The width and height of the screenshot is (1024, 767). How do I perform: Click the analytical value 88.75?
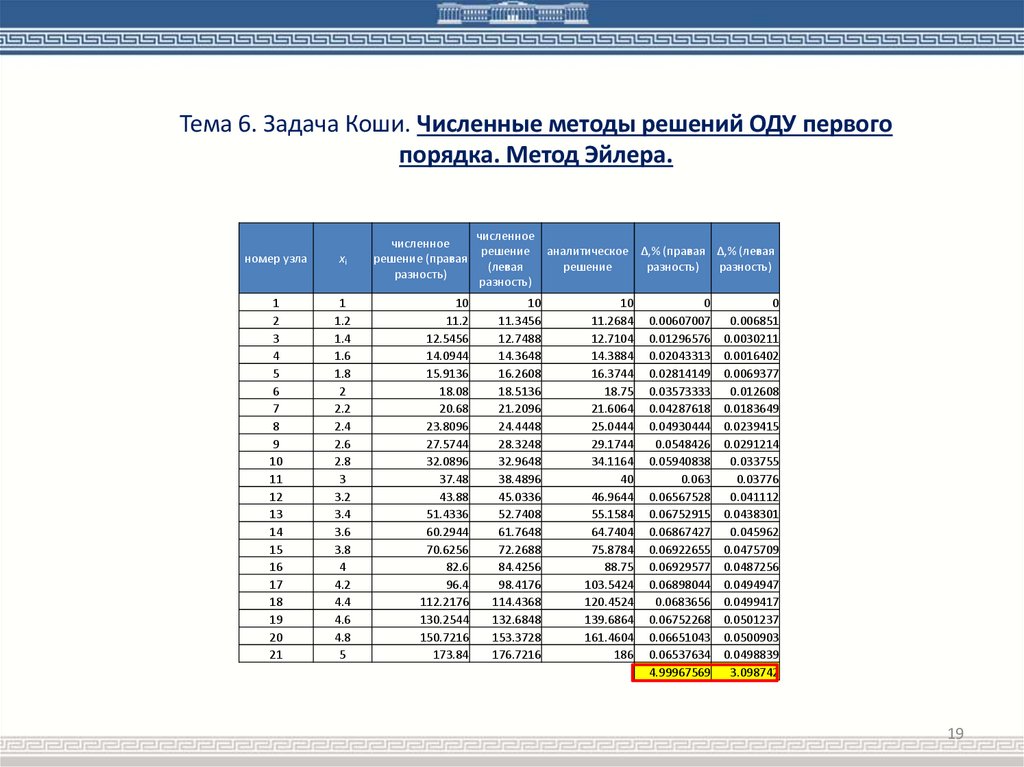[x=588, y=567]
